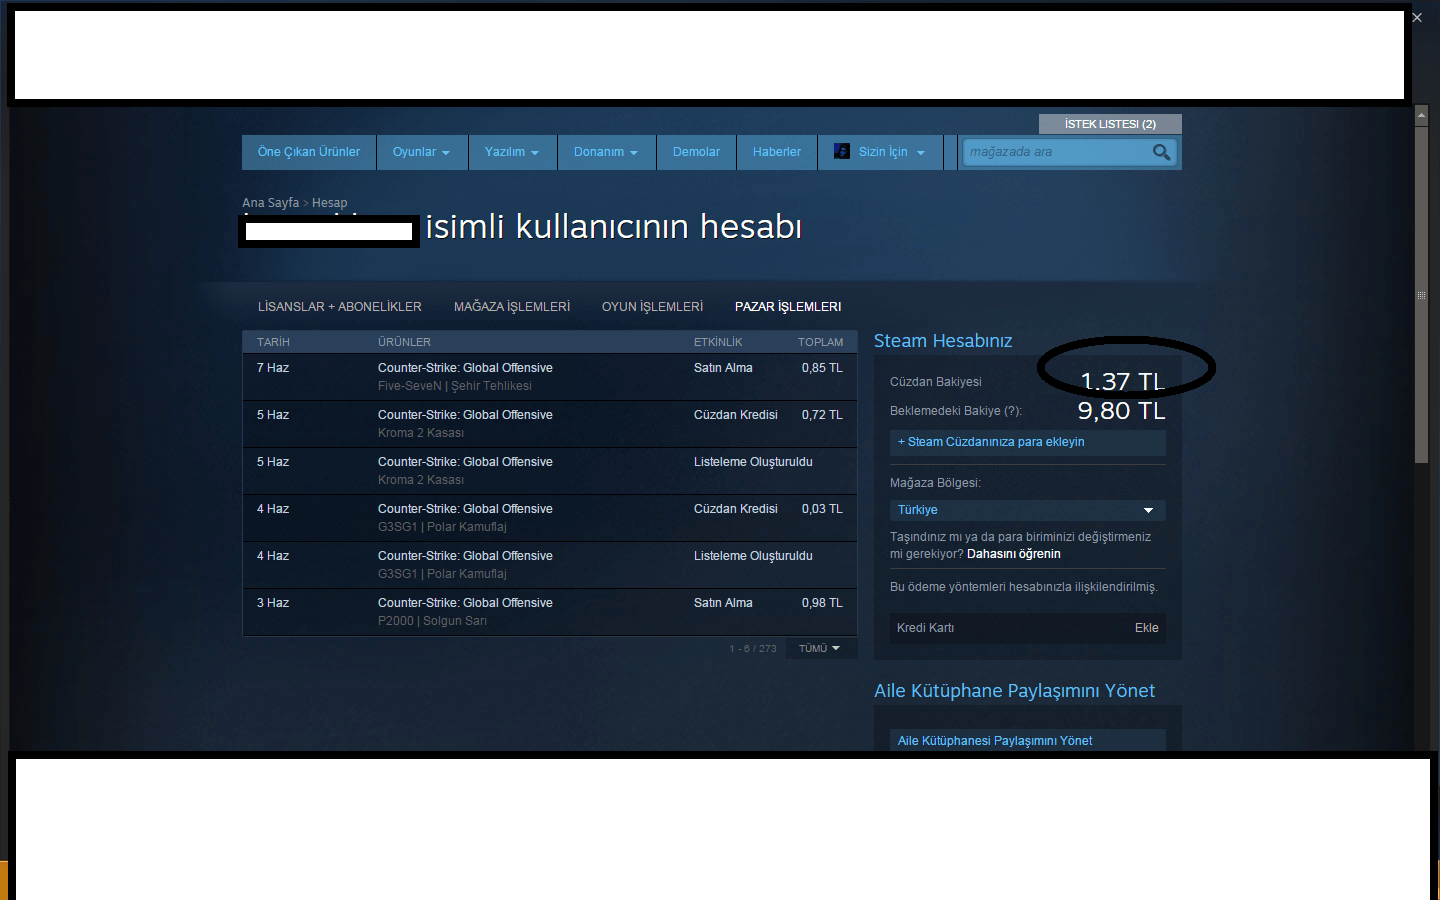Viewport: 1440px width, 900px height.
Task: Click Ekle next to Kredi Kartı
Action: [x=1147, y=628]
